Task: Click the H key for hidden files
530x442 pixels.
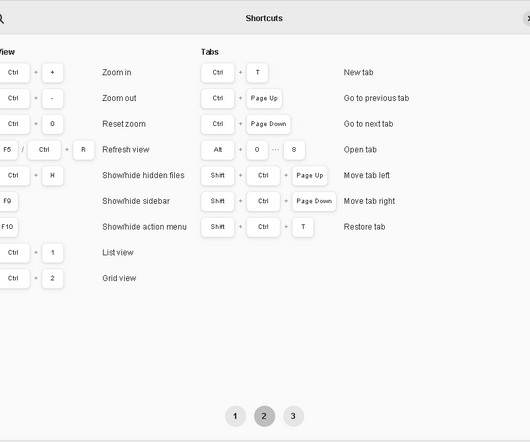Action: pyautogui.click(x=52, y=175)
